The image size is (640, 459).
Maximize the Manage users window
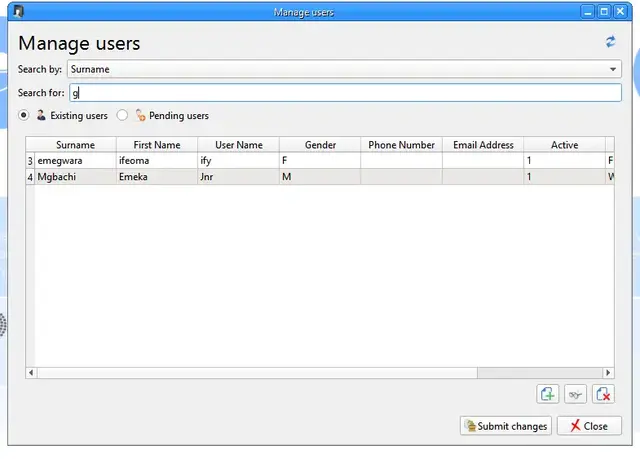604,11
